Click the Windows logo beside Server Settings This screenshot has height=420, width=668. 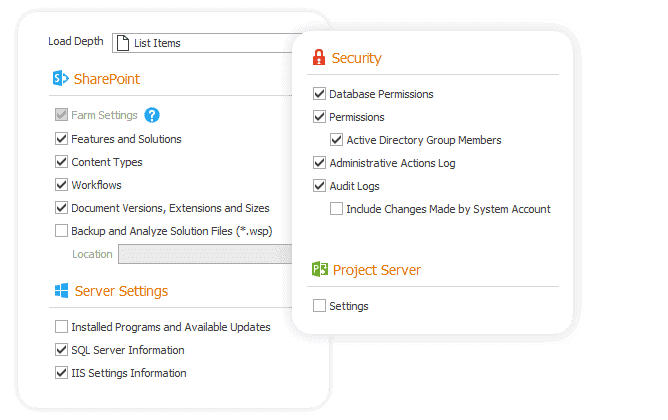pyautogui.click(x=61, y=291)
